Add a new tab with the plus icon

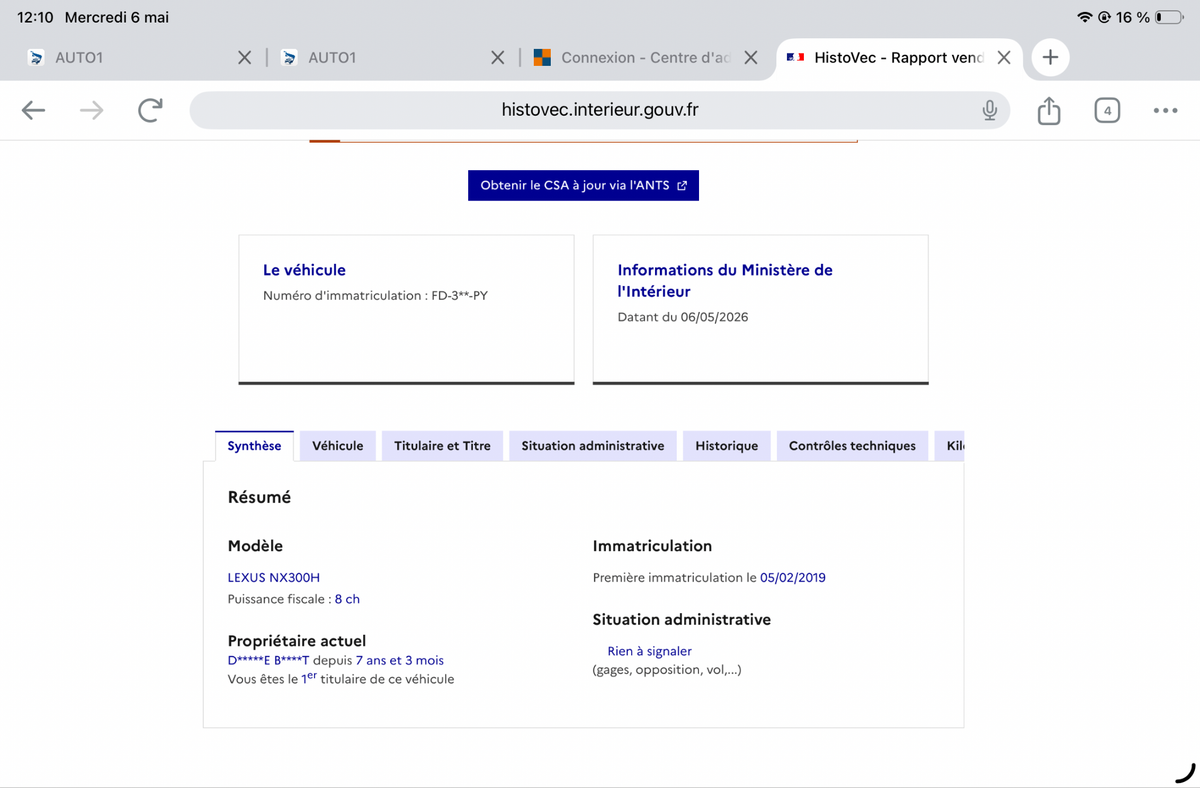tap(1050, 57)
